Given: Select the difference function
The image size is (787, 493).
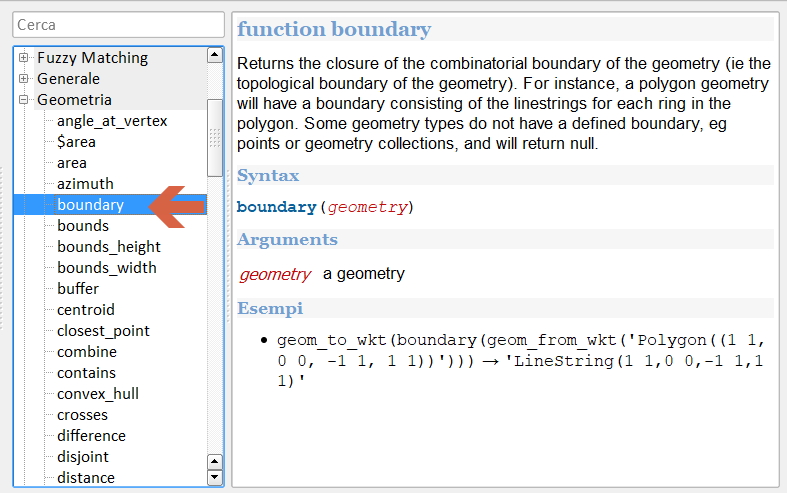Looking at the screenshot, I should 91,436.
